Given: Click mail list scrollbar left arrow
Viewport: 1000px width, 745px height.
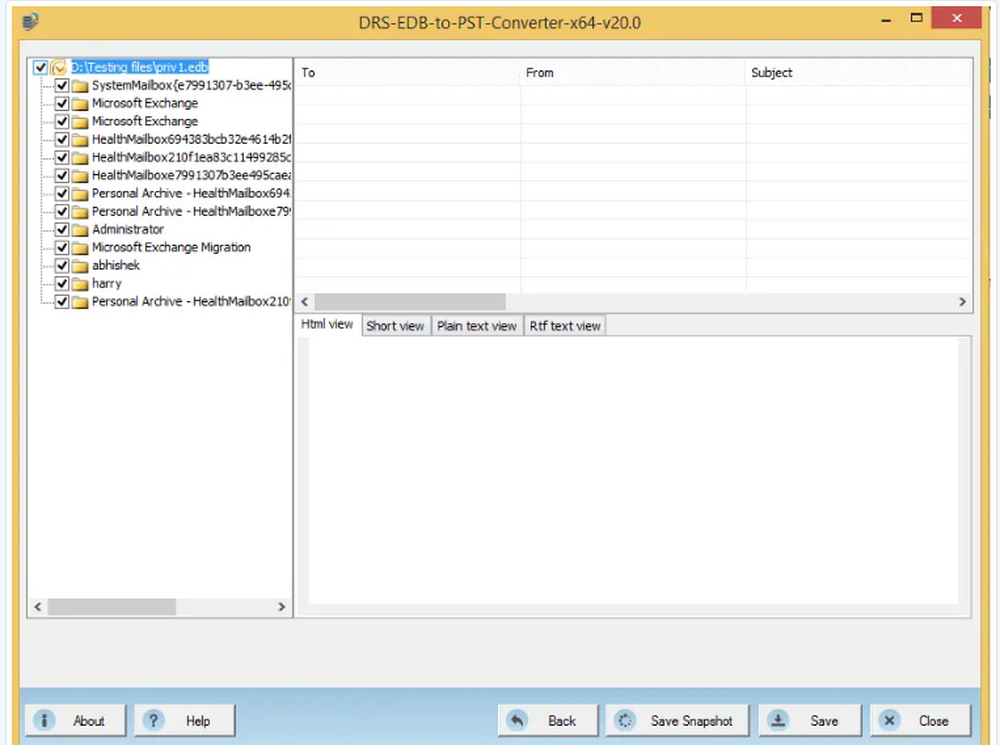Looking at the screenshot, I should pos(305,302).
